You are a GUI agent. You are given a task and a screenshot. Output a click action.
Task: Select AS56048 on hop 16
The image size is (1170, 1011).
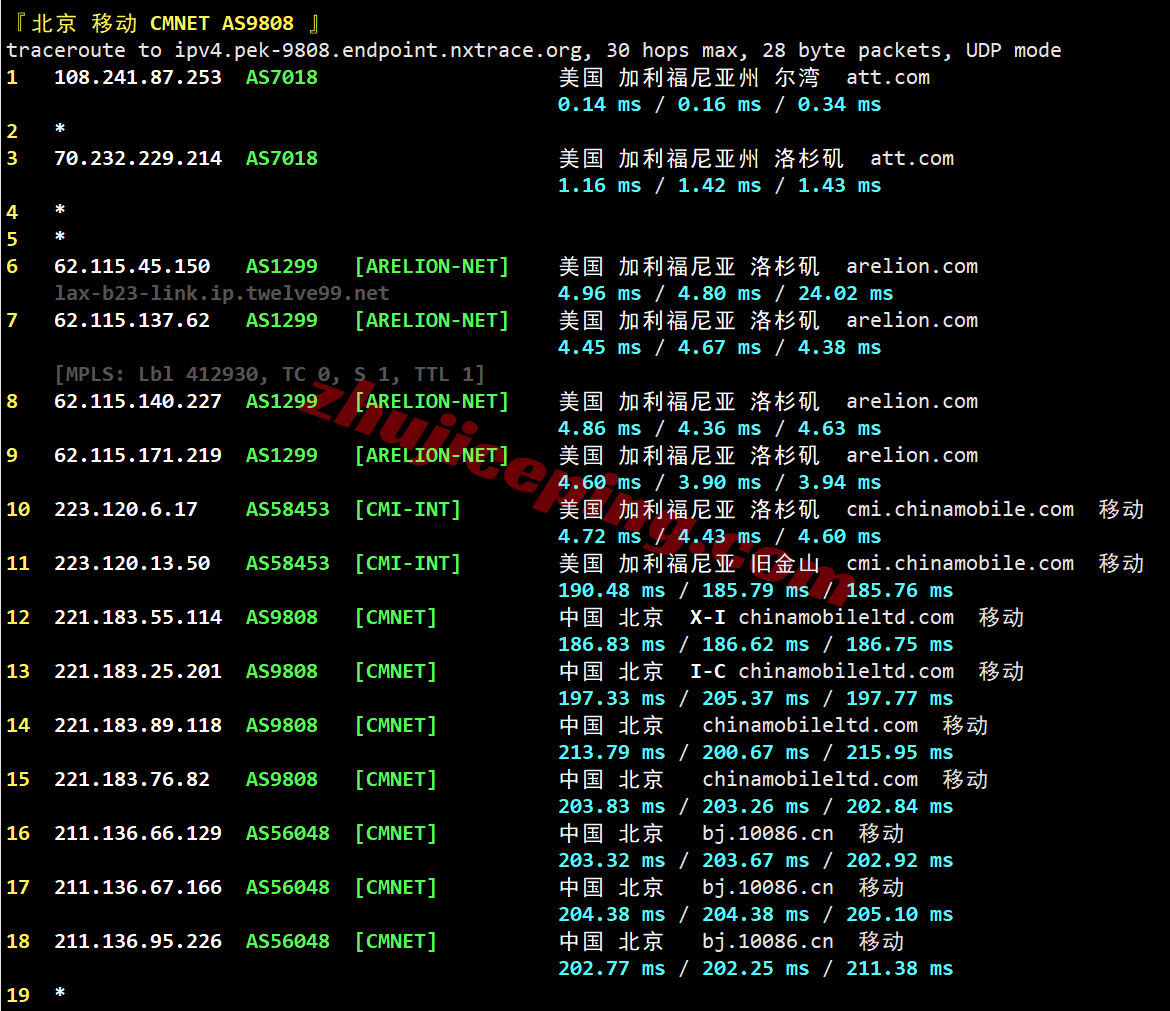(288, 833)
